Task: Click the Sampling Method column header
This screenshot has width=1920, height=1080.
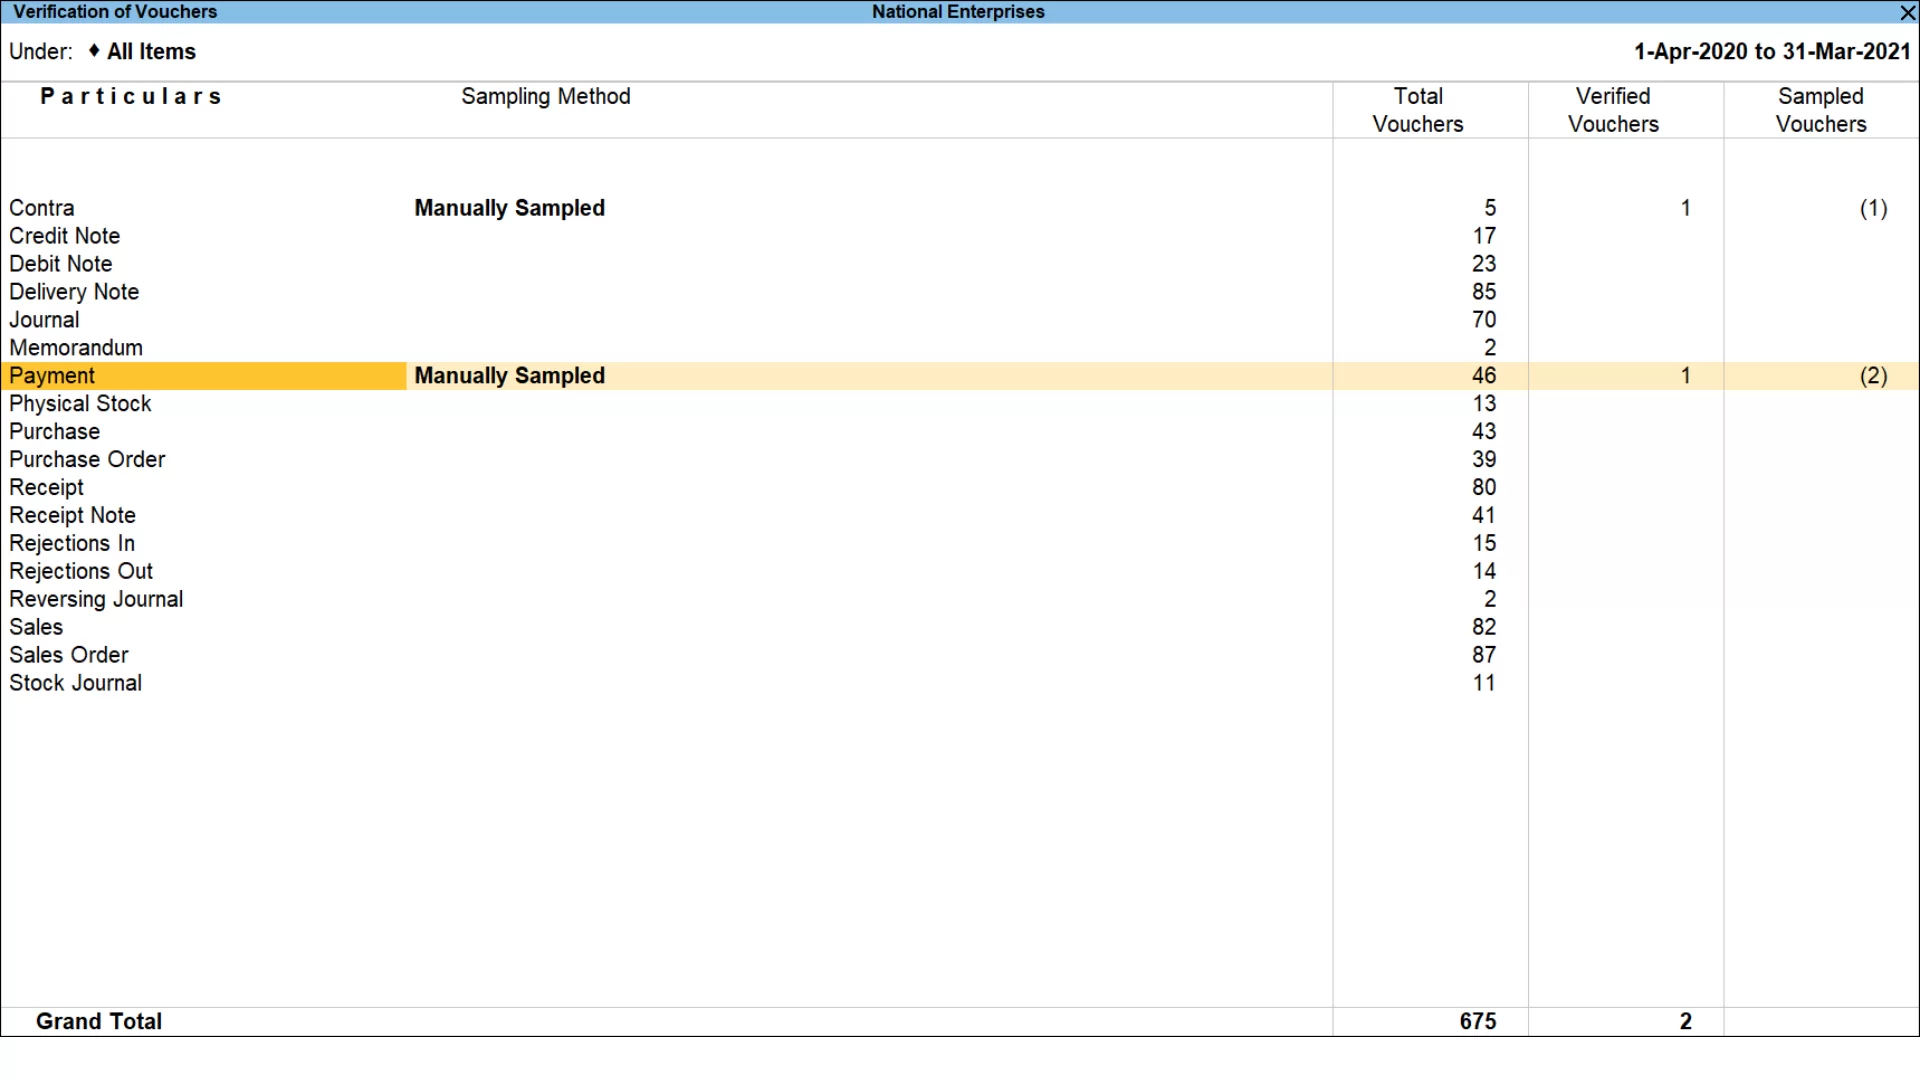Action: 546,97
